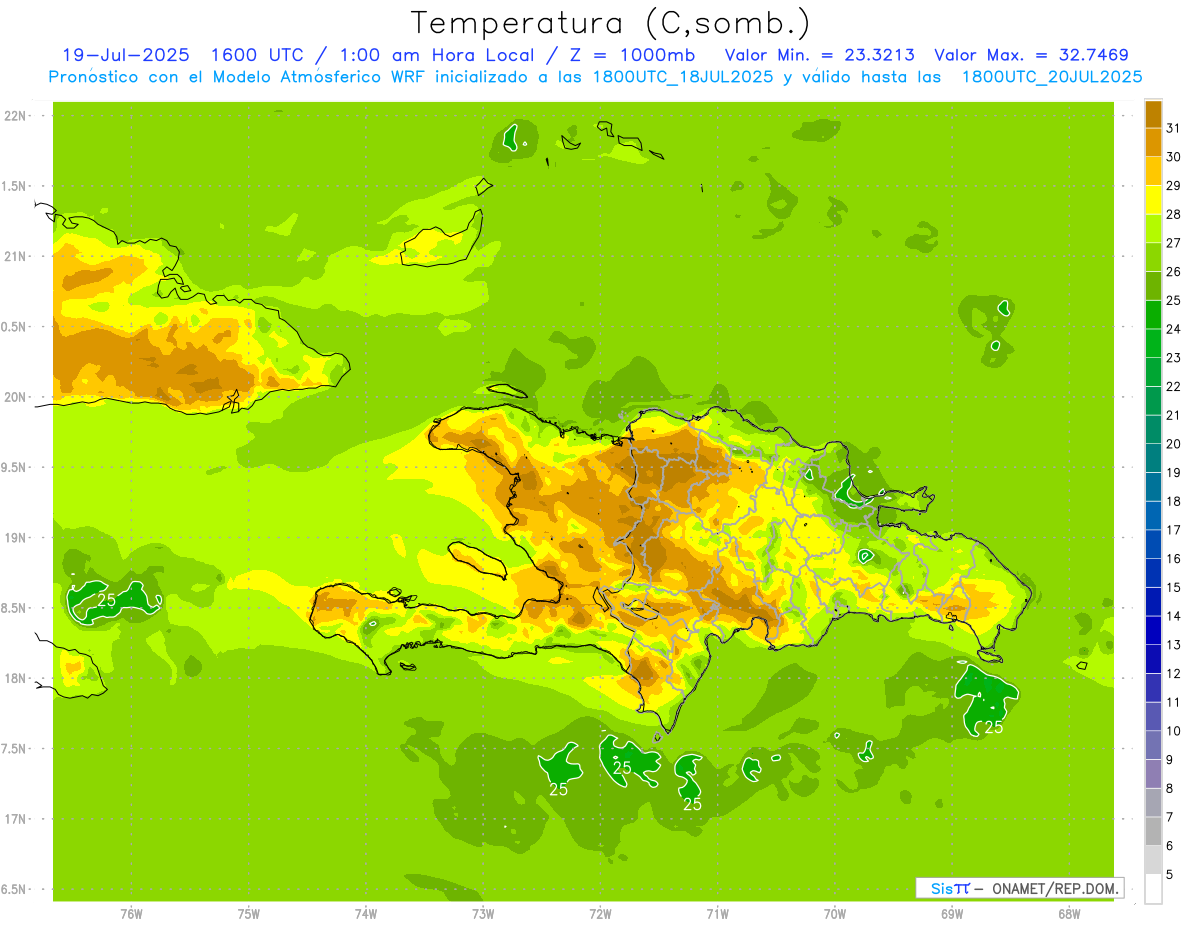
Task: Click the legend value "31"
Action: point(1174,128)
